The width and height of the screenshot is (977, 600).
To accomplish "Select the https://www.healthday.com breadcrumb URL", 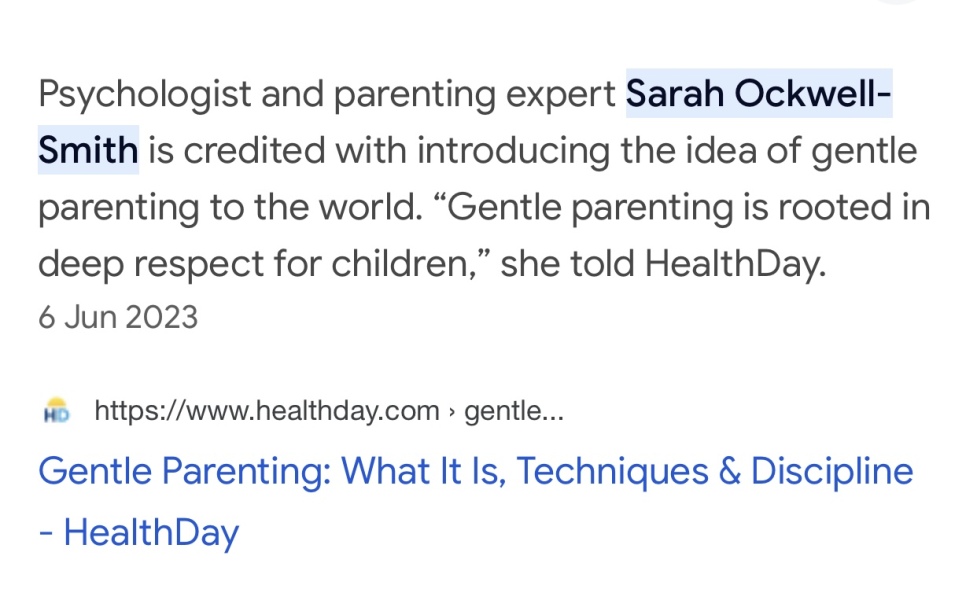I will click(x=265, y=409).
